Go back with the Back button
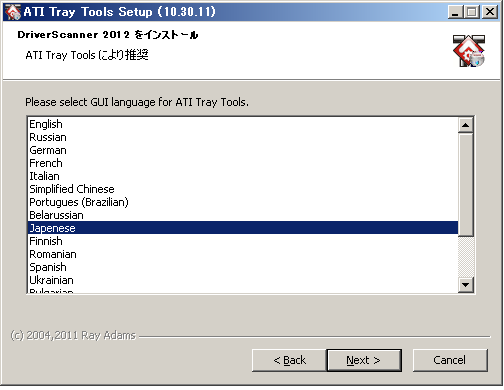 pos(289,360)
